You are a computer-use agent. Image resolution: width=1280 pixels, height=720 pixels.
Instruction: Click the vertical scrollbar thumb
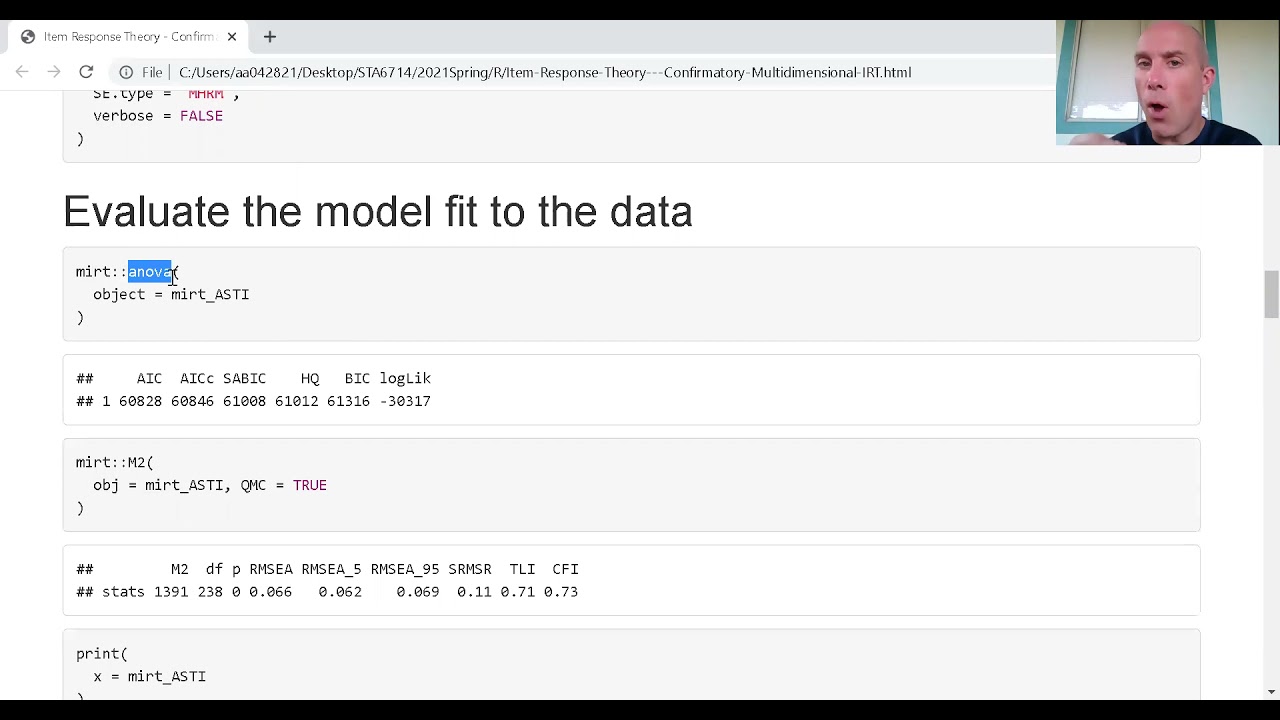1271,294
